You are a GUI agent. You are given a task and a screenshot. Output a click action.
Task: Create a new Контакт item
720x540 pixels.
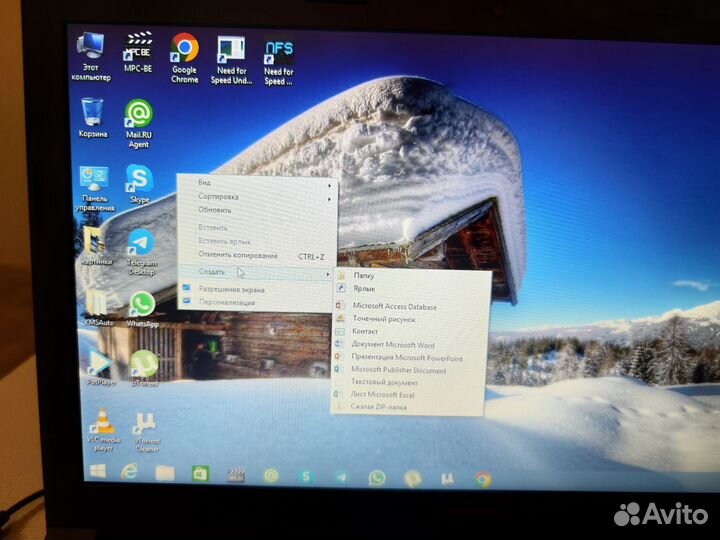pyautogui.click(x=411, y=332)
